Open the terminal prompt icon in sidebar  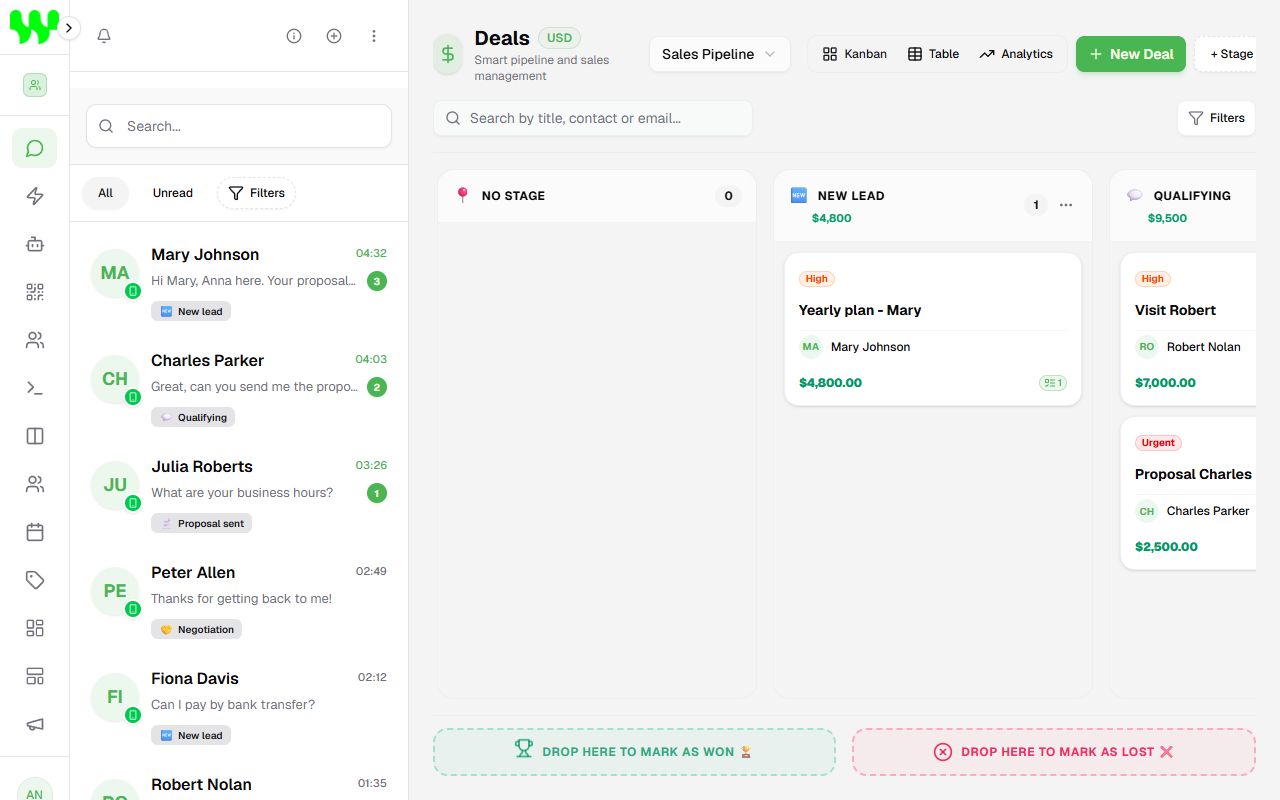35,388
